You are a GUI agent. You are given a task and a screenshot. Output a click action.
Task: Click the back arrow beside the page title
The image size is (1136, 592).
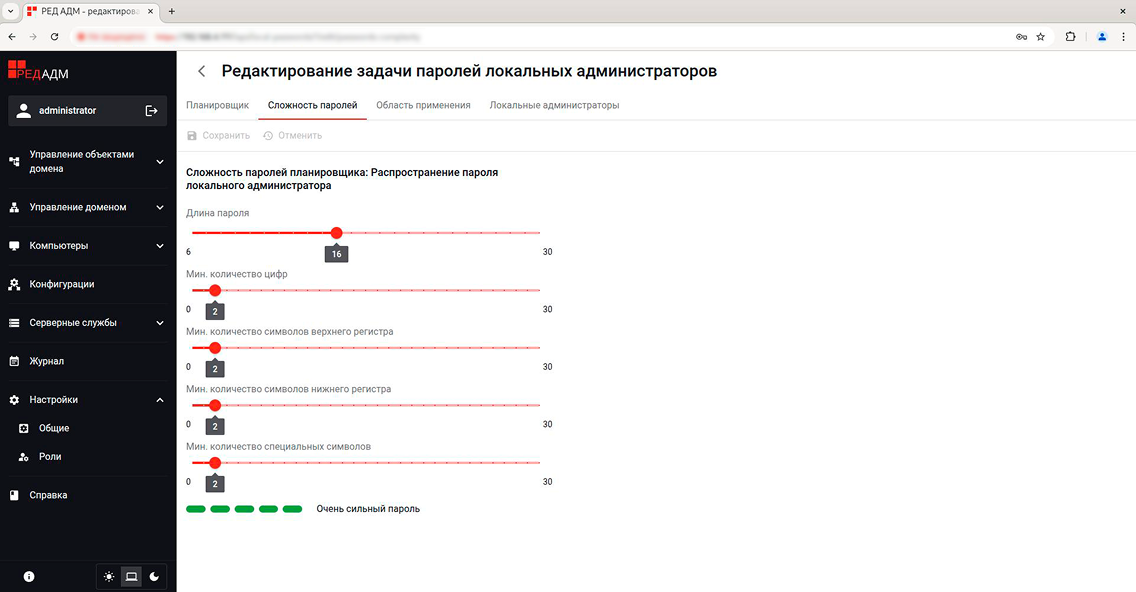coord(202,71)
